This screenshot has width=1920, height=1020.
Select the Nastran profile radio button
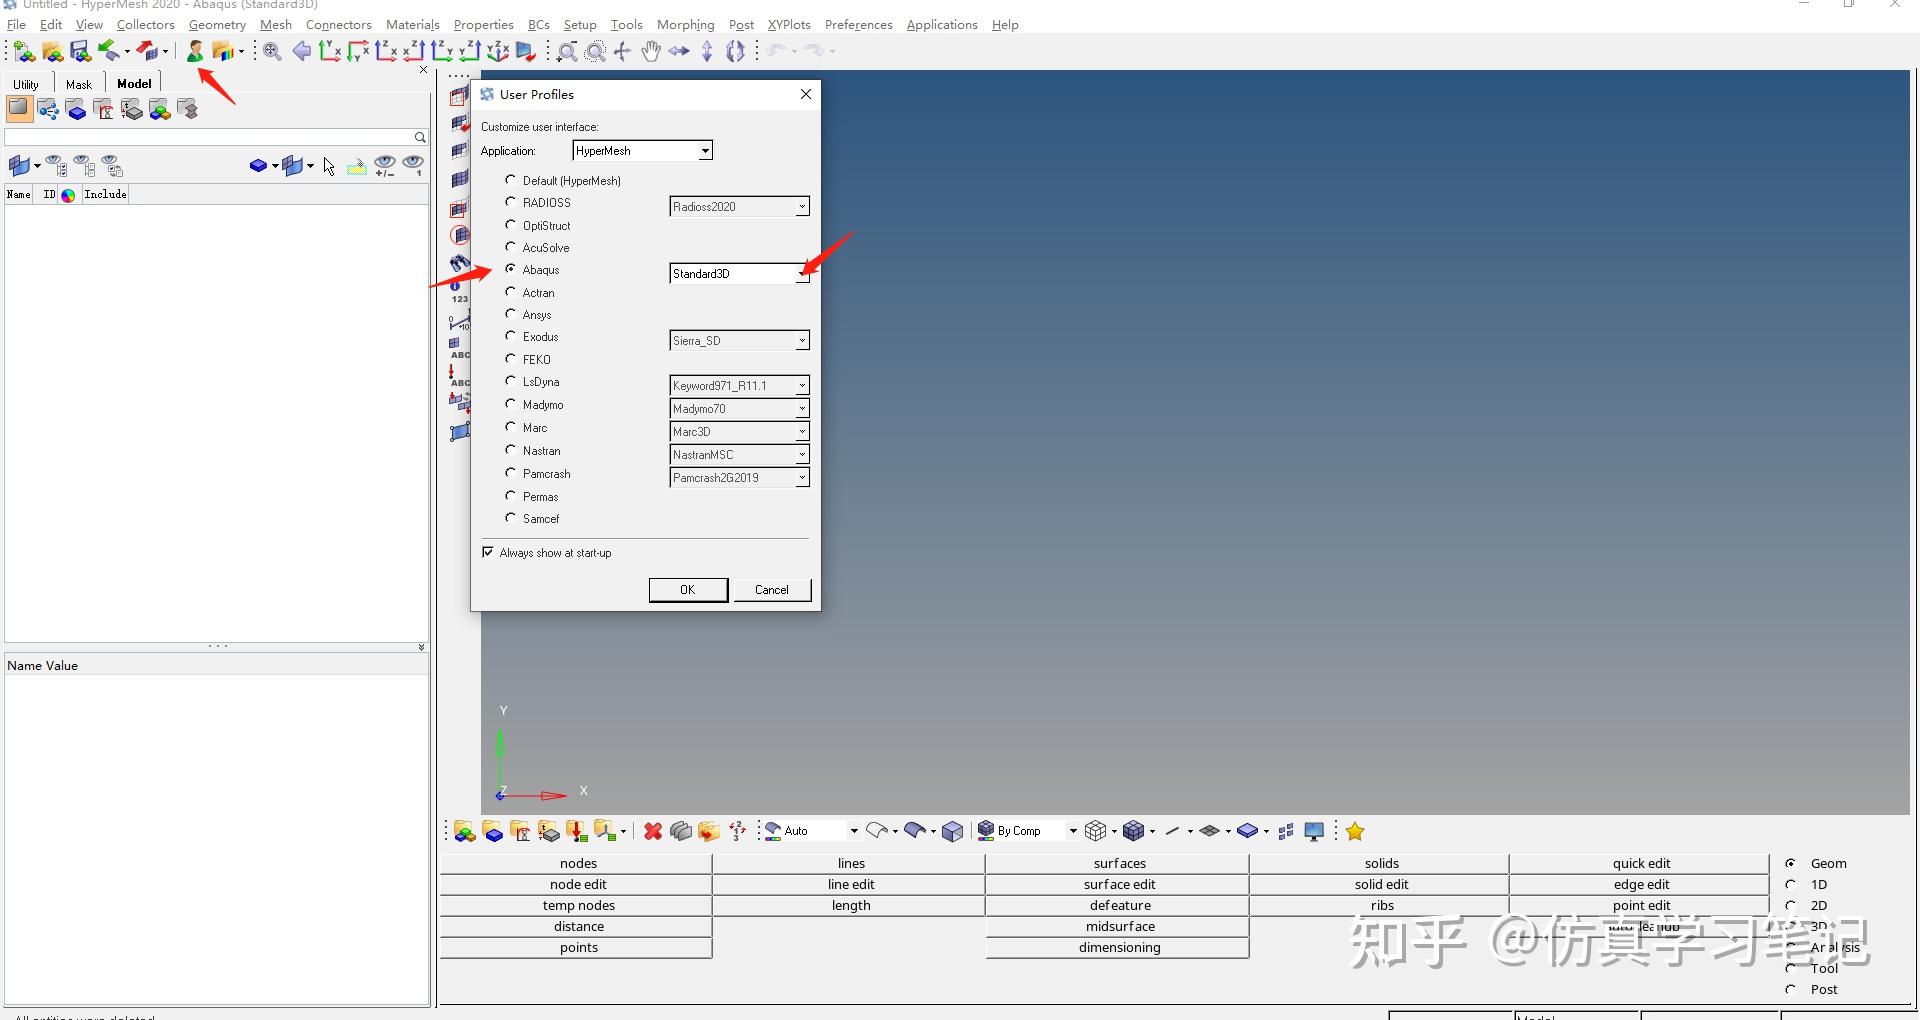(x=511, y=450)
